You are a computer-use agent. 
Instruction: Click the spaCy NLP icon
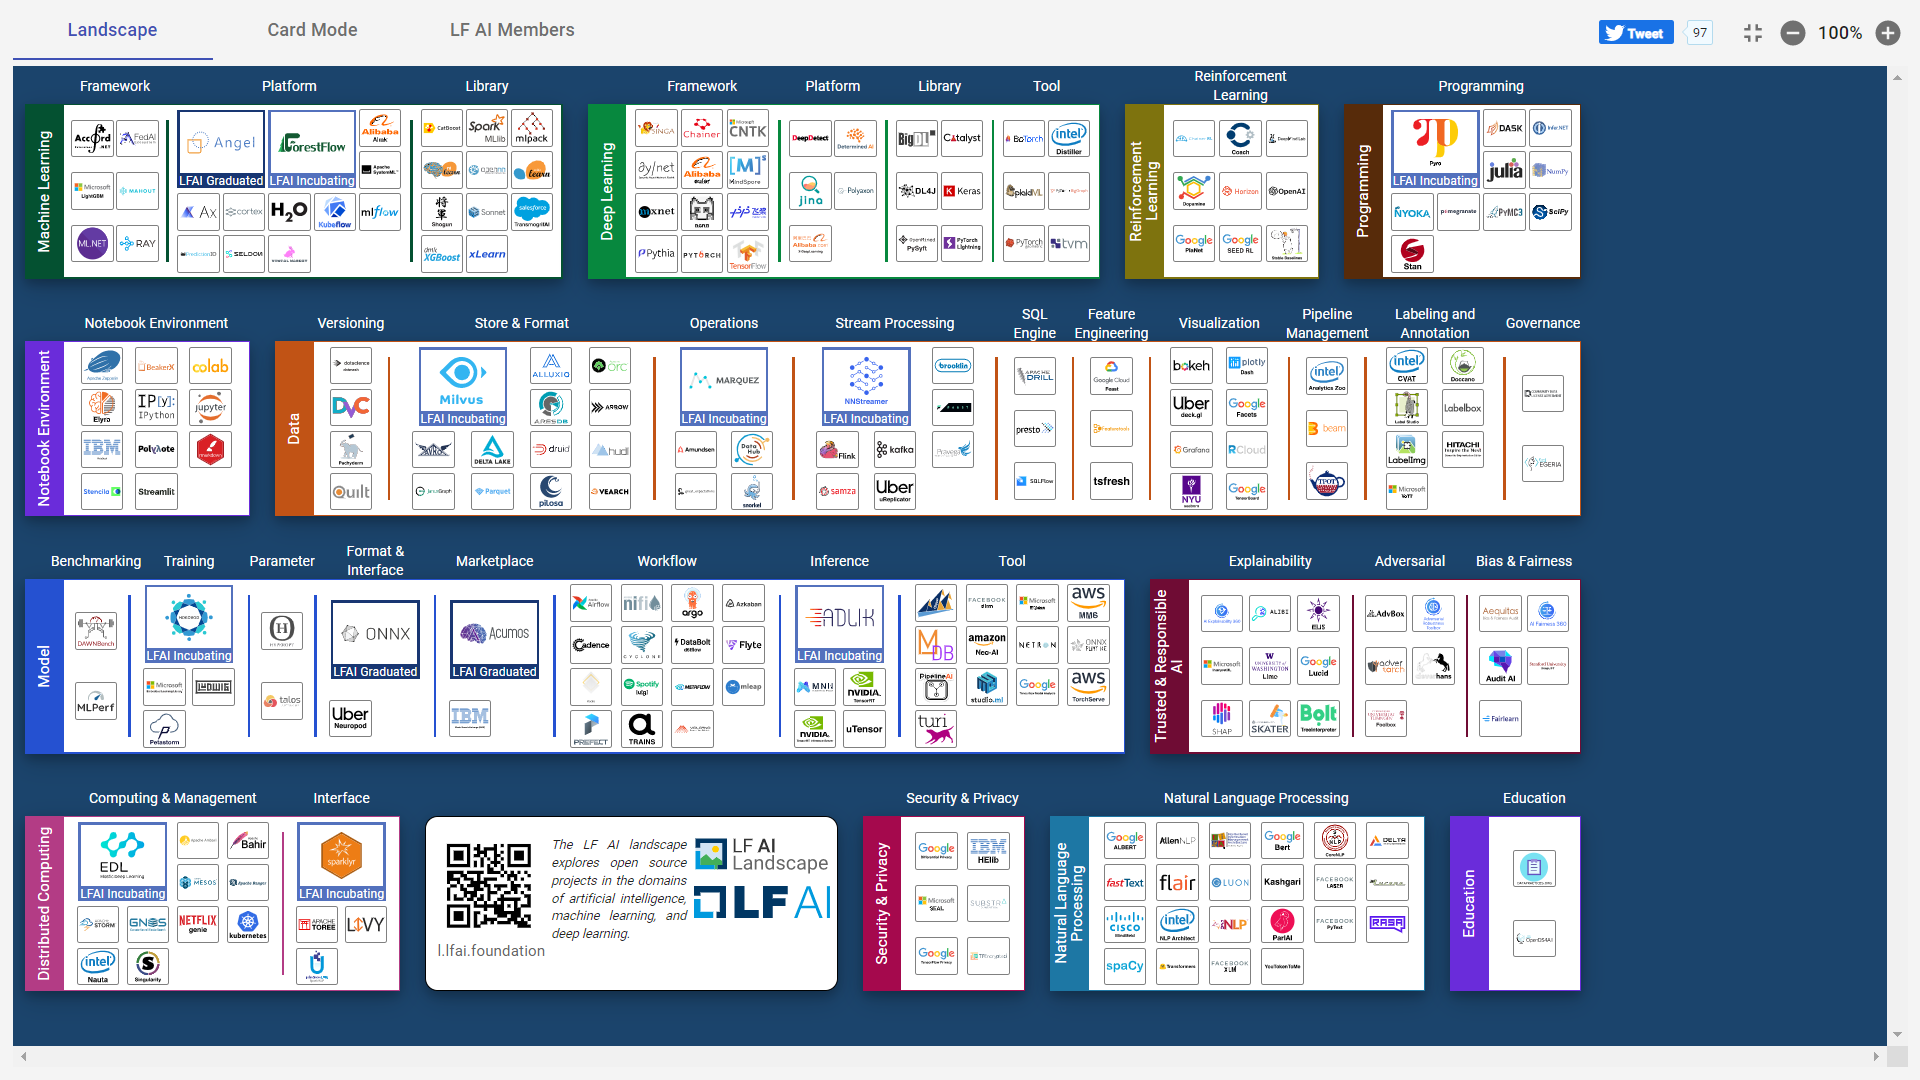[x=1125, y=966]
